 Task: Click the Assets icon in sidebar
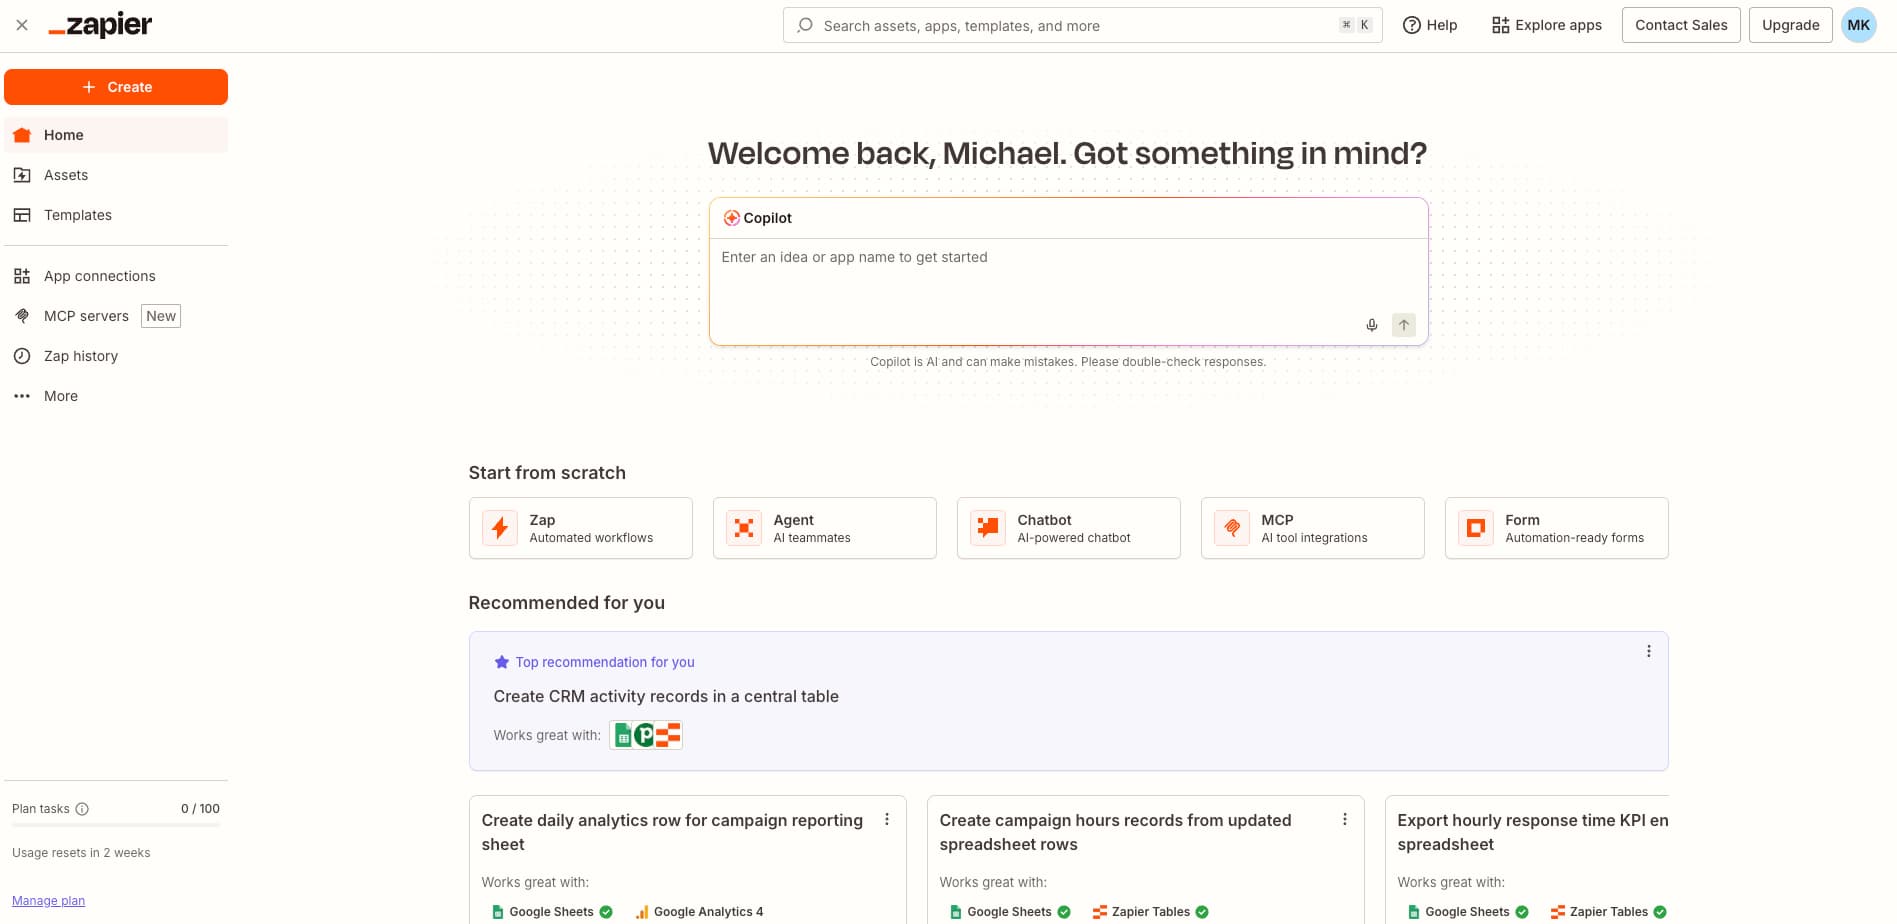pos(22,175)
